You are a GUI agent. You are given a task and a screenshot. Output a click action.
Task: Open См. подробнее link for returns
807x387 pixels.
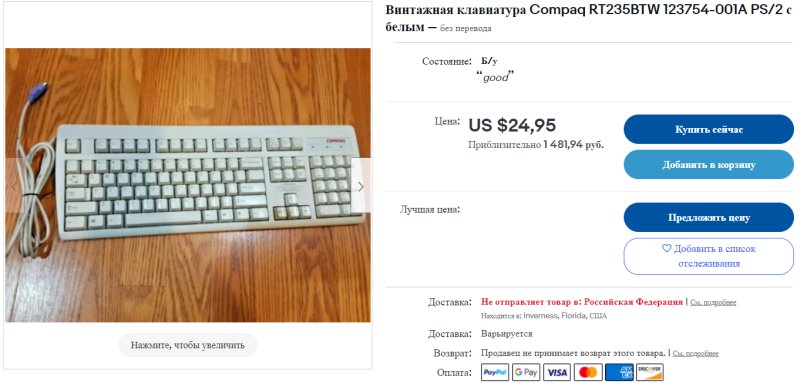pos(695,354)
